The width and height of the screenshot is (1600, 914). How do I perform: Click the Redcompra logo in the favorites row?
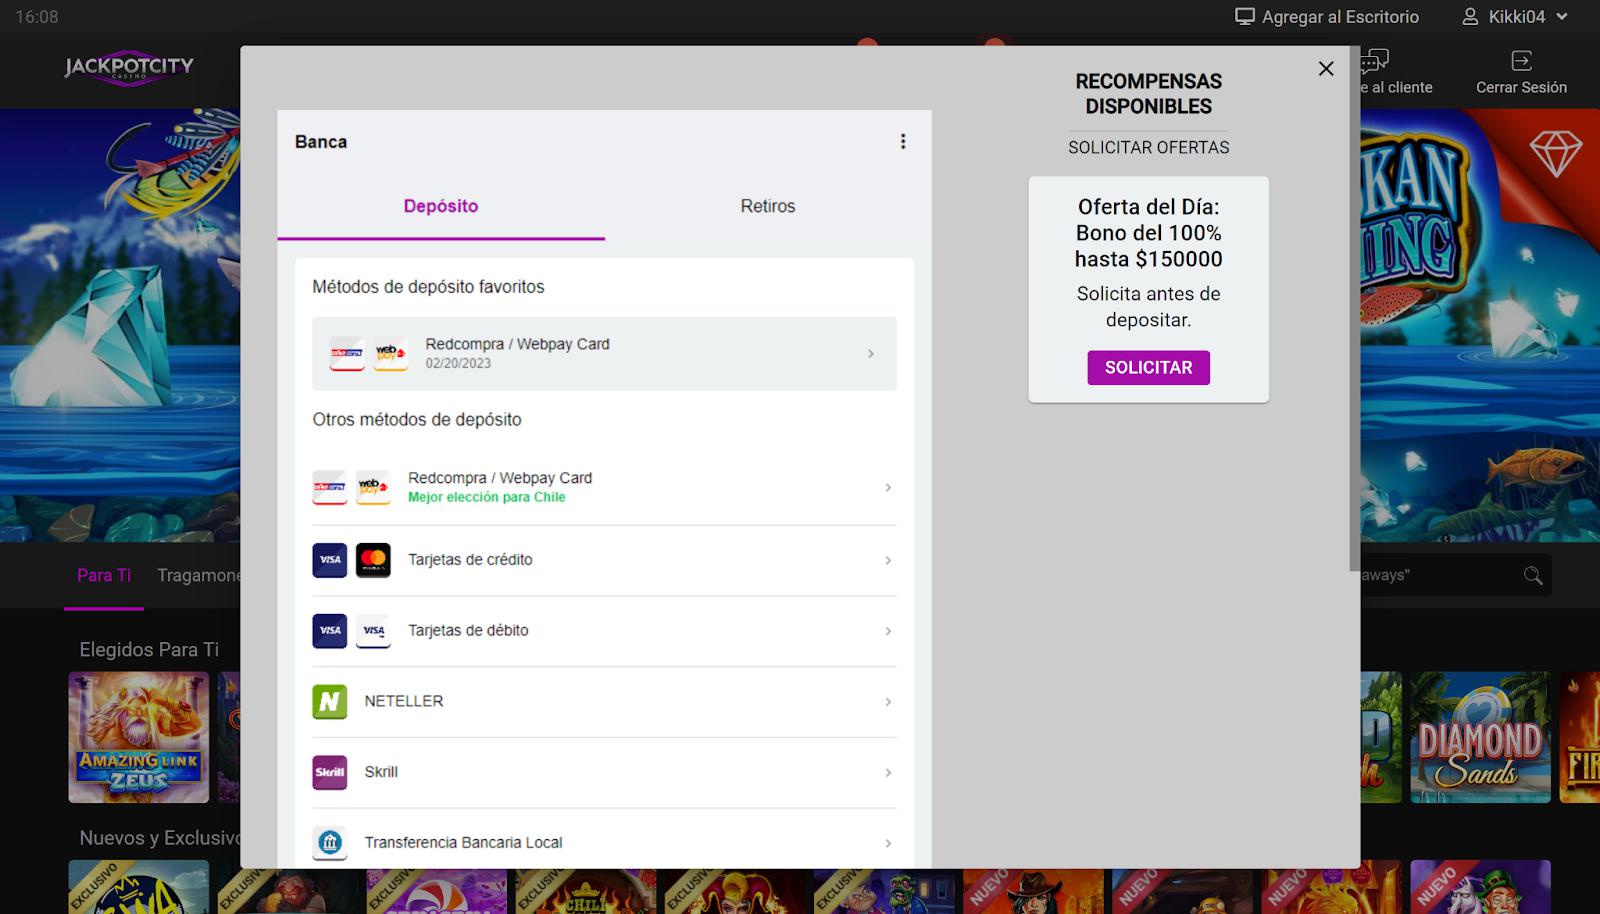pyautogui.click(x=347, y=354)
